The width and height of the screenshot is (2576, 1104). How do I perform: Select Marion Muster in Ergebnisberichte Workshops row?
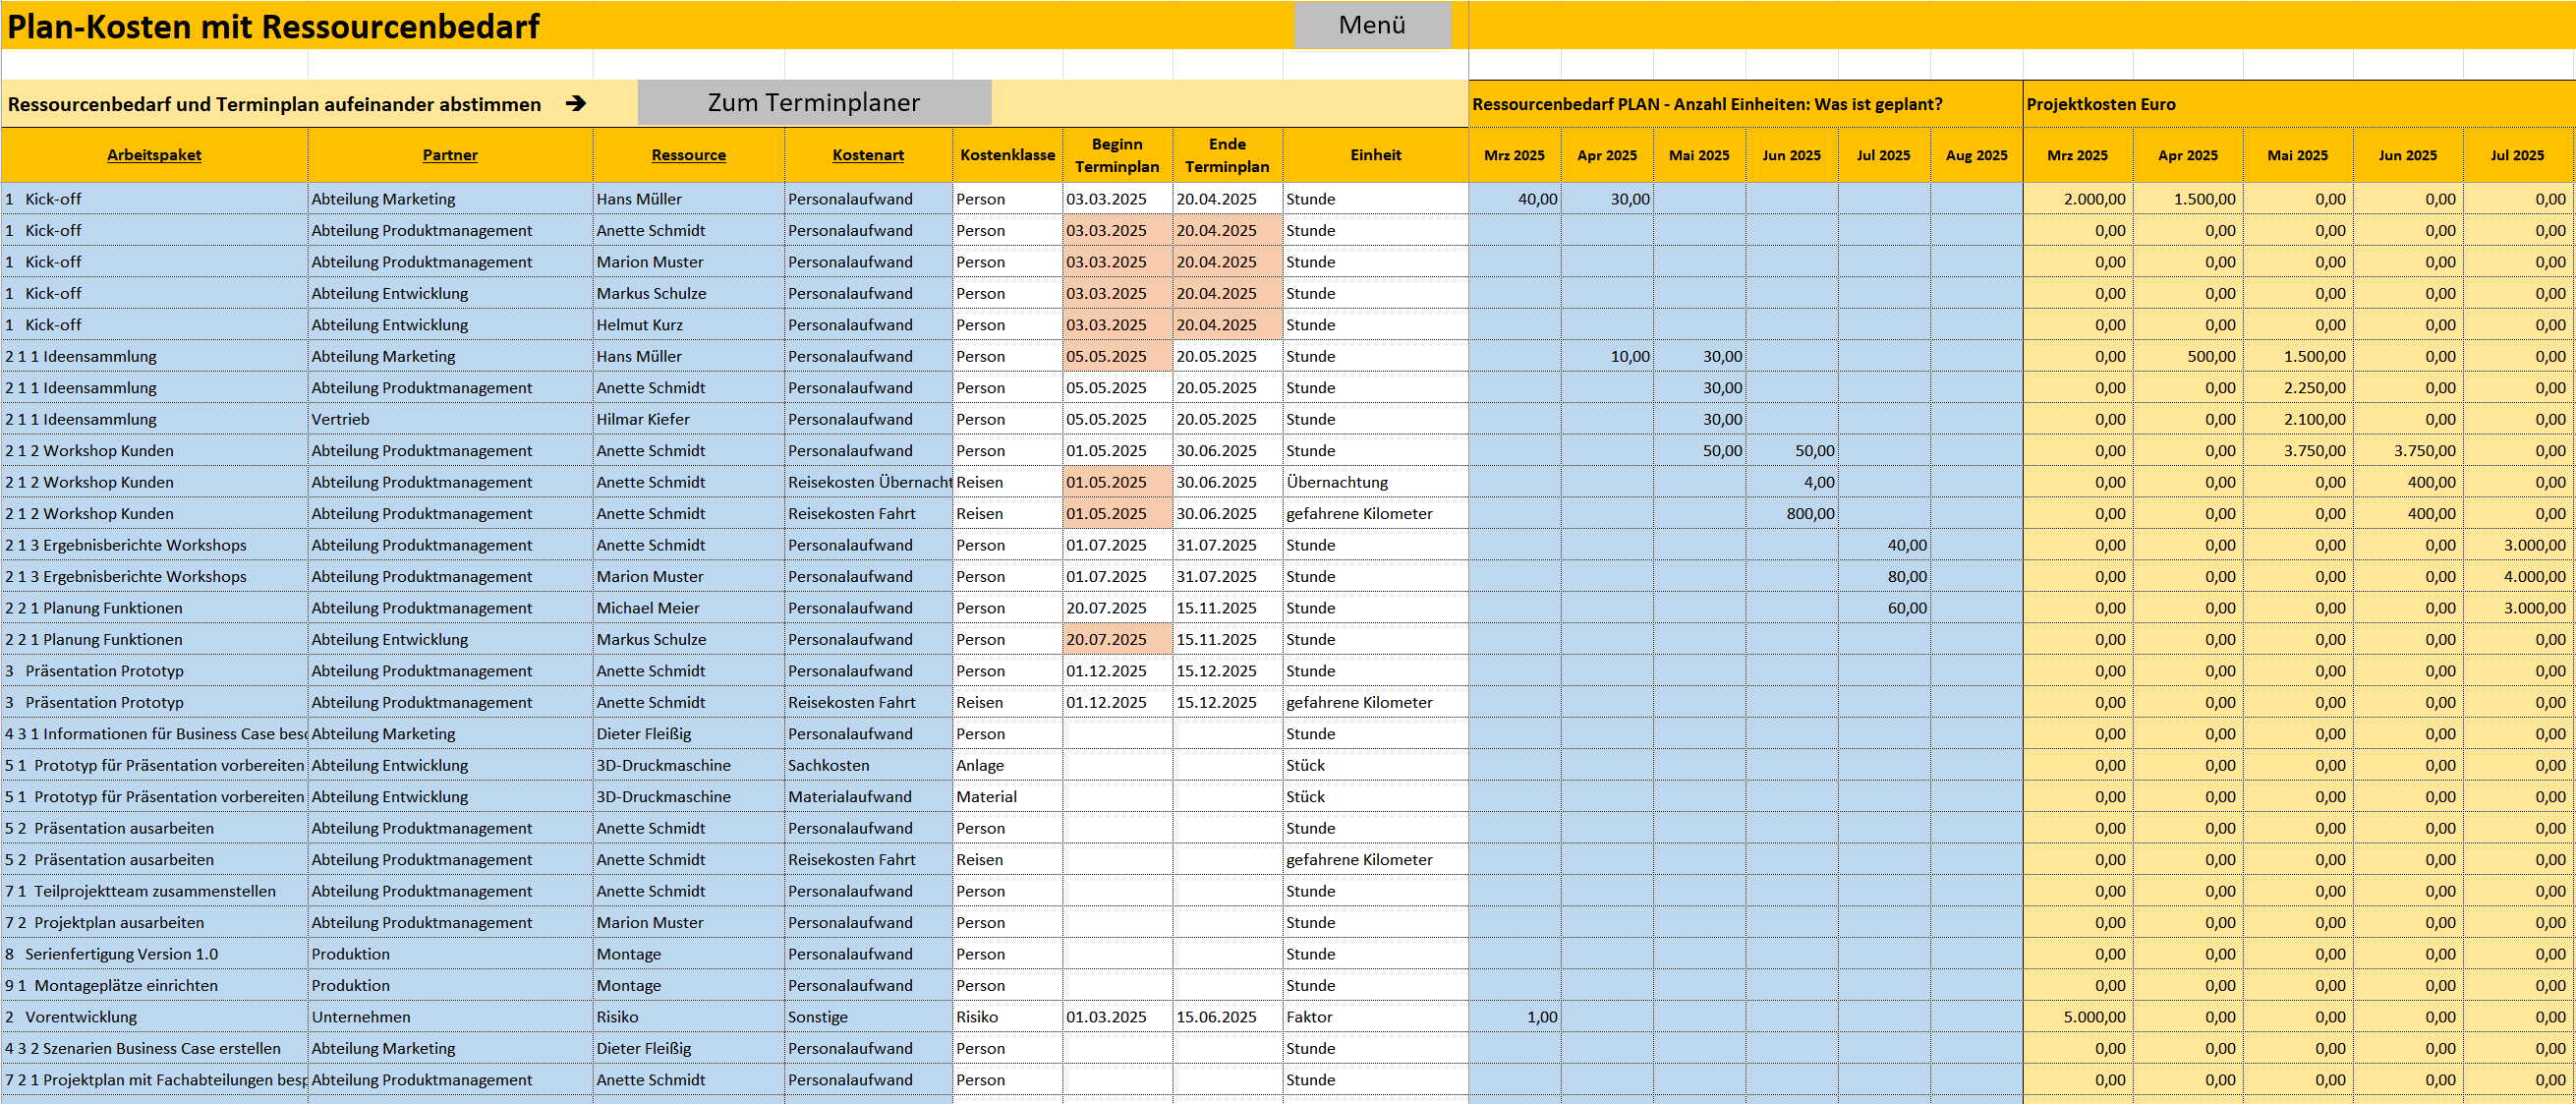pyautogui.click(x=688, y=576)
